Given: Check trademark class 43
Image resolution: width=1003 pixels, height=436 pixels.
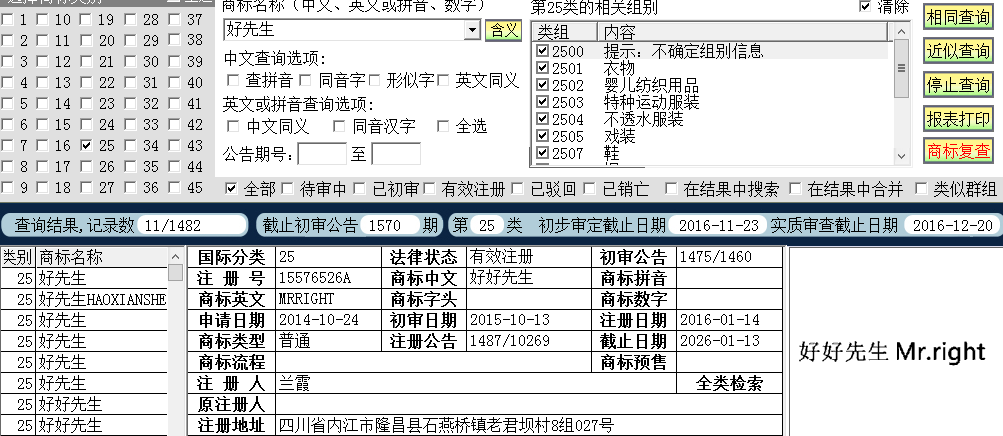Looking at the screenshot, I should pyautogui.click(x=175, y=146).
